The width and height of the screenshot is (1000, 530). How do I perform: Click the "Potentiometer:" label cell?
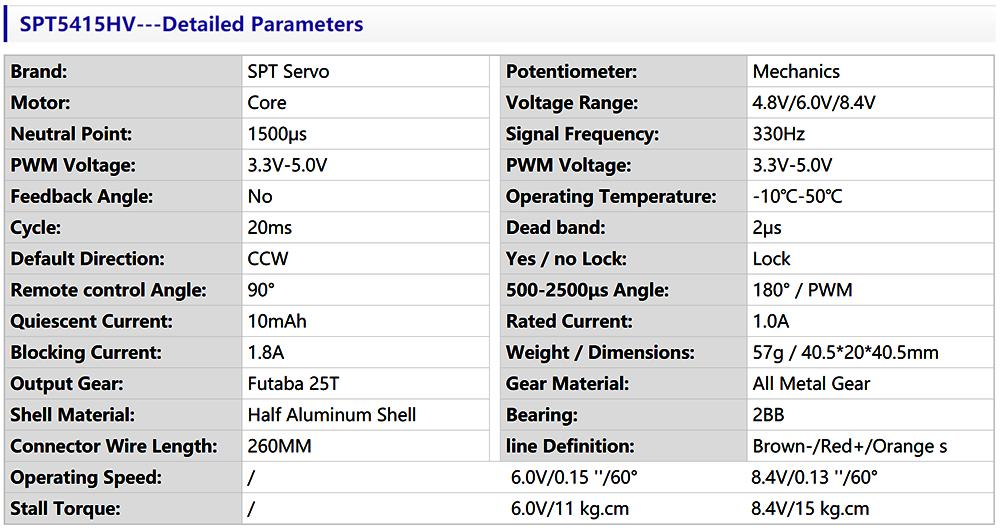pyautogui.click(x=572, y=72)
